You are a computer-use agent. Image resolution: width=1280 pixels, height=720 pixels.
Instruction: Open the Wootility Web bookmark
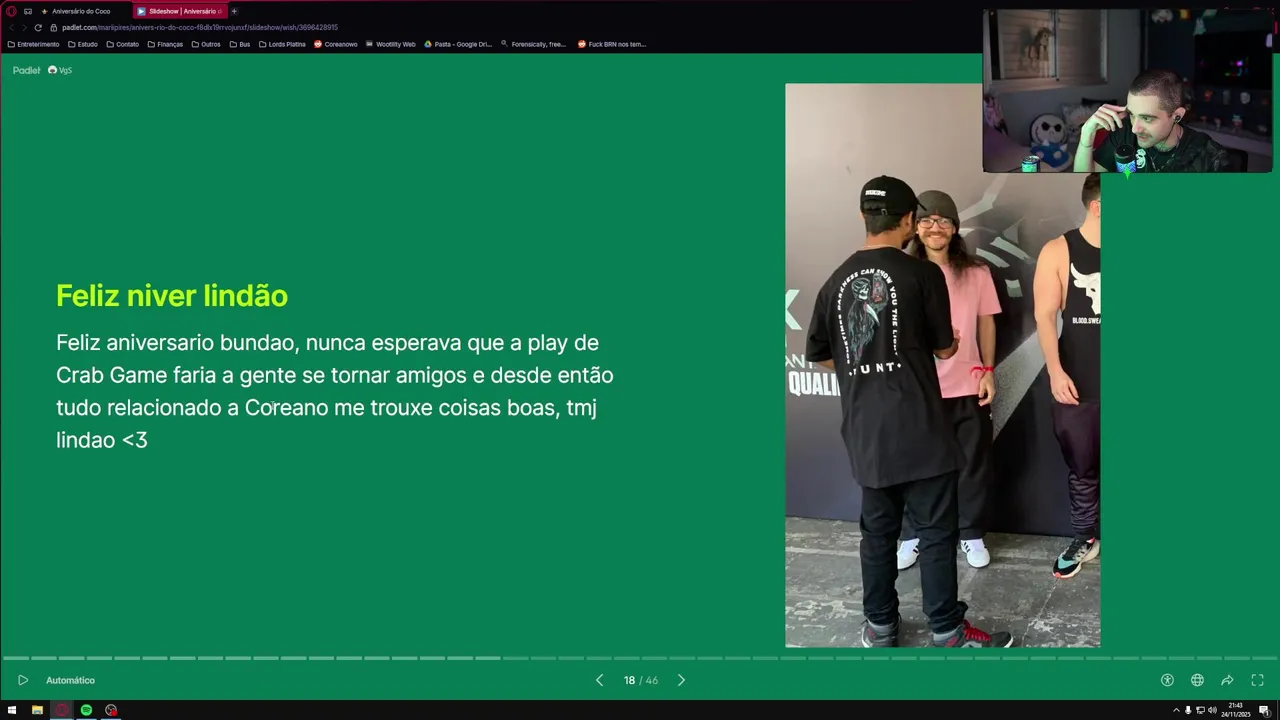click(390, 44)
